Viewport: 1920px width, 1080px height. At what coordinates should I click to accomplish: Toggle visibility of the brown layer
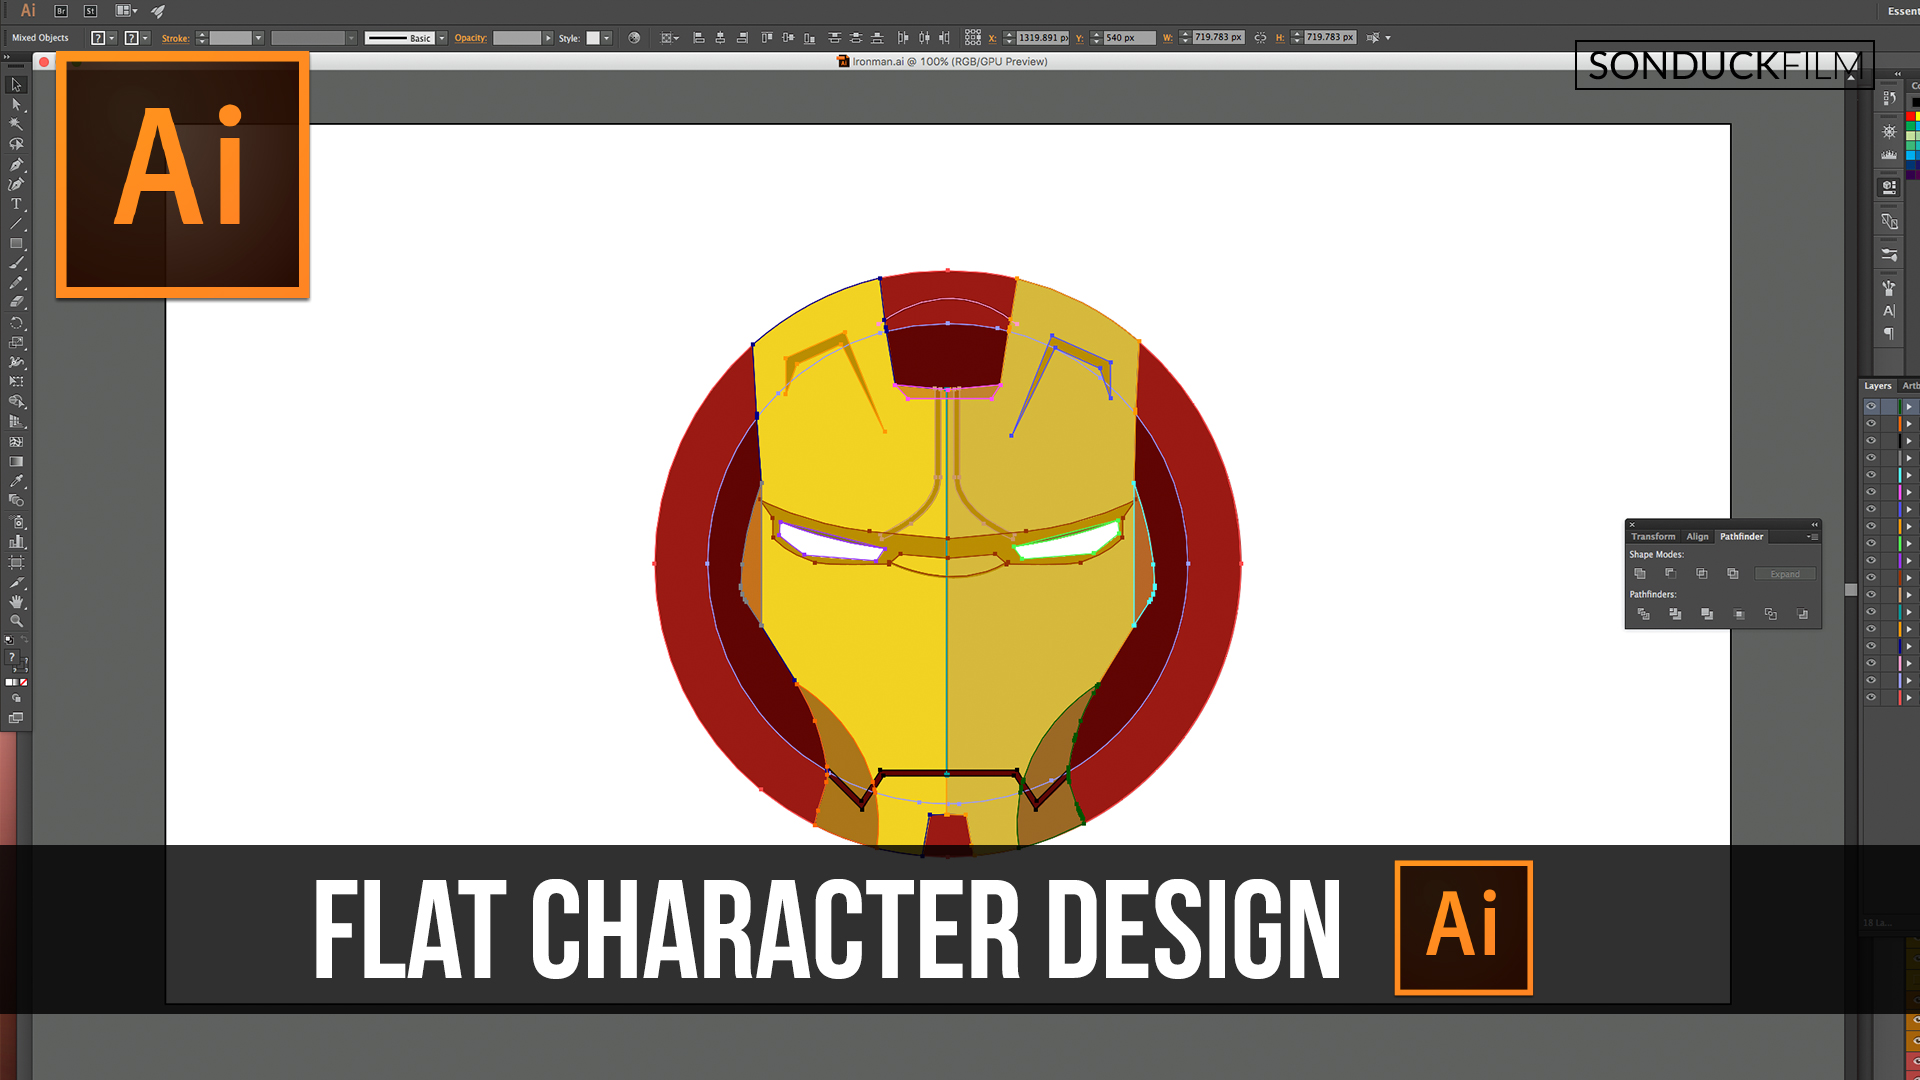pyautogui.click(x=1871, y=577)
